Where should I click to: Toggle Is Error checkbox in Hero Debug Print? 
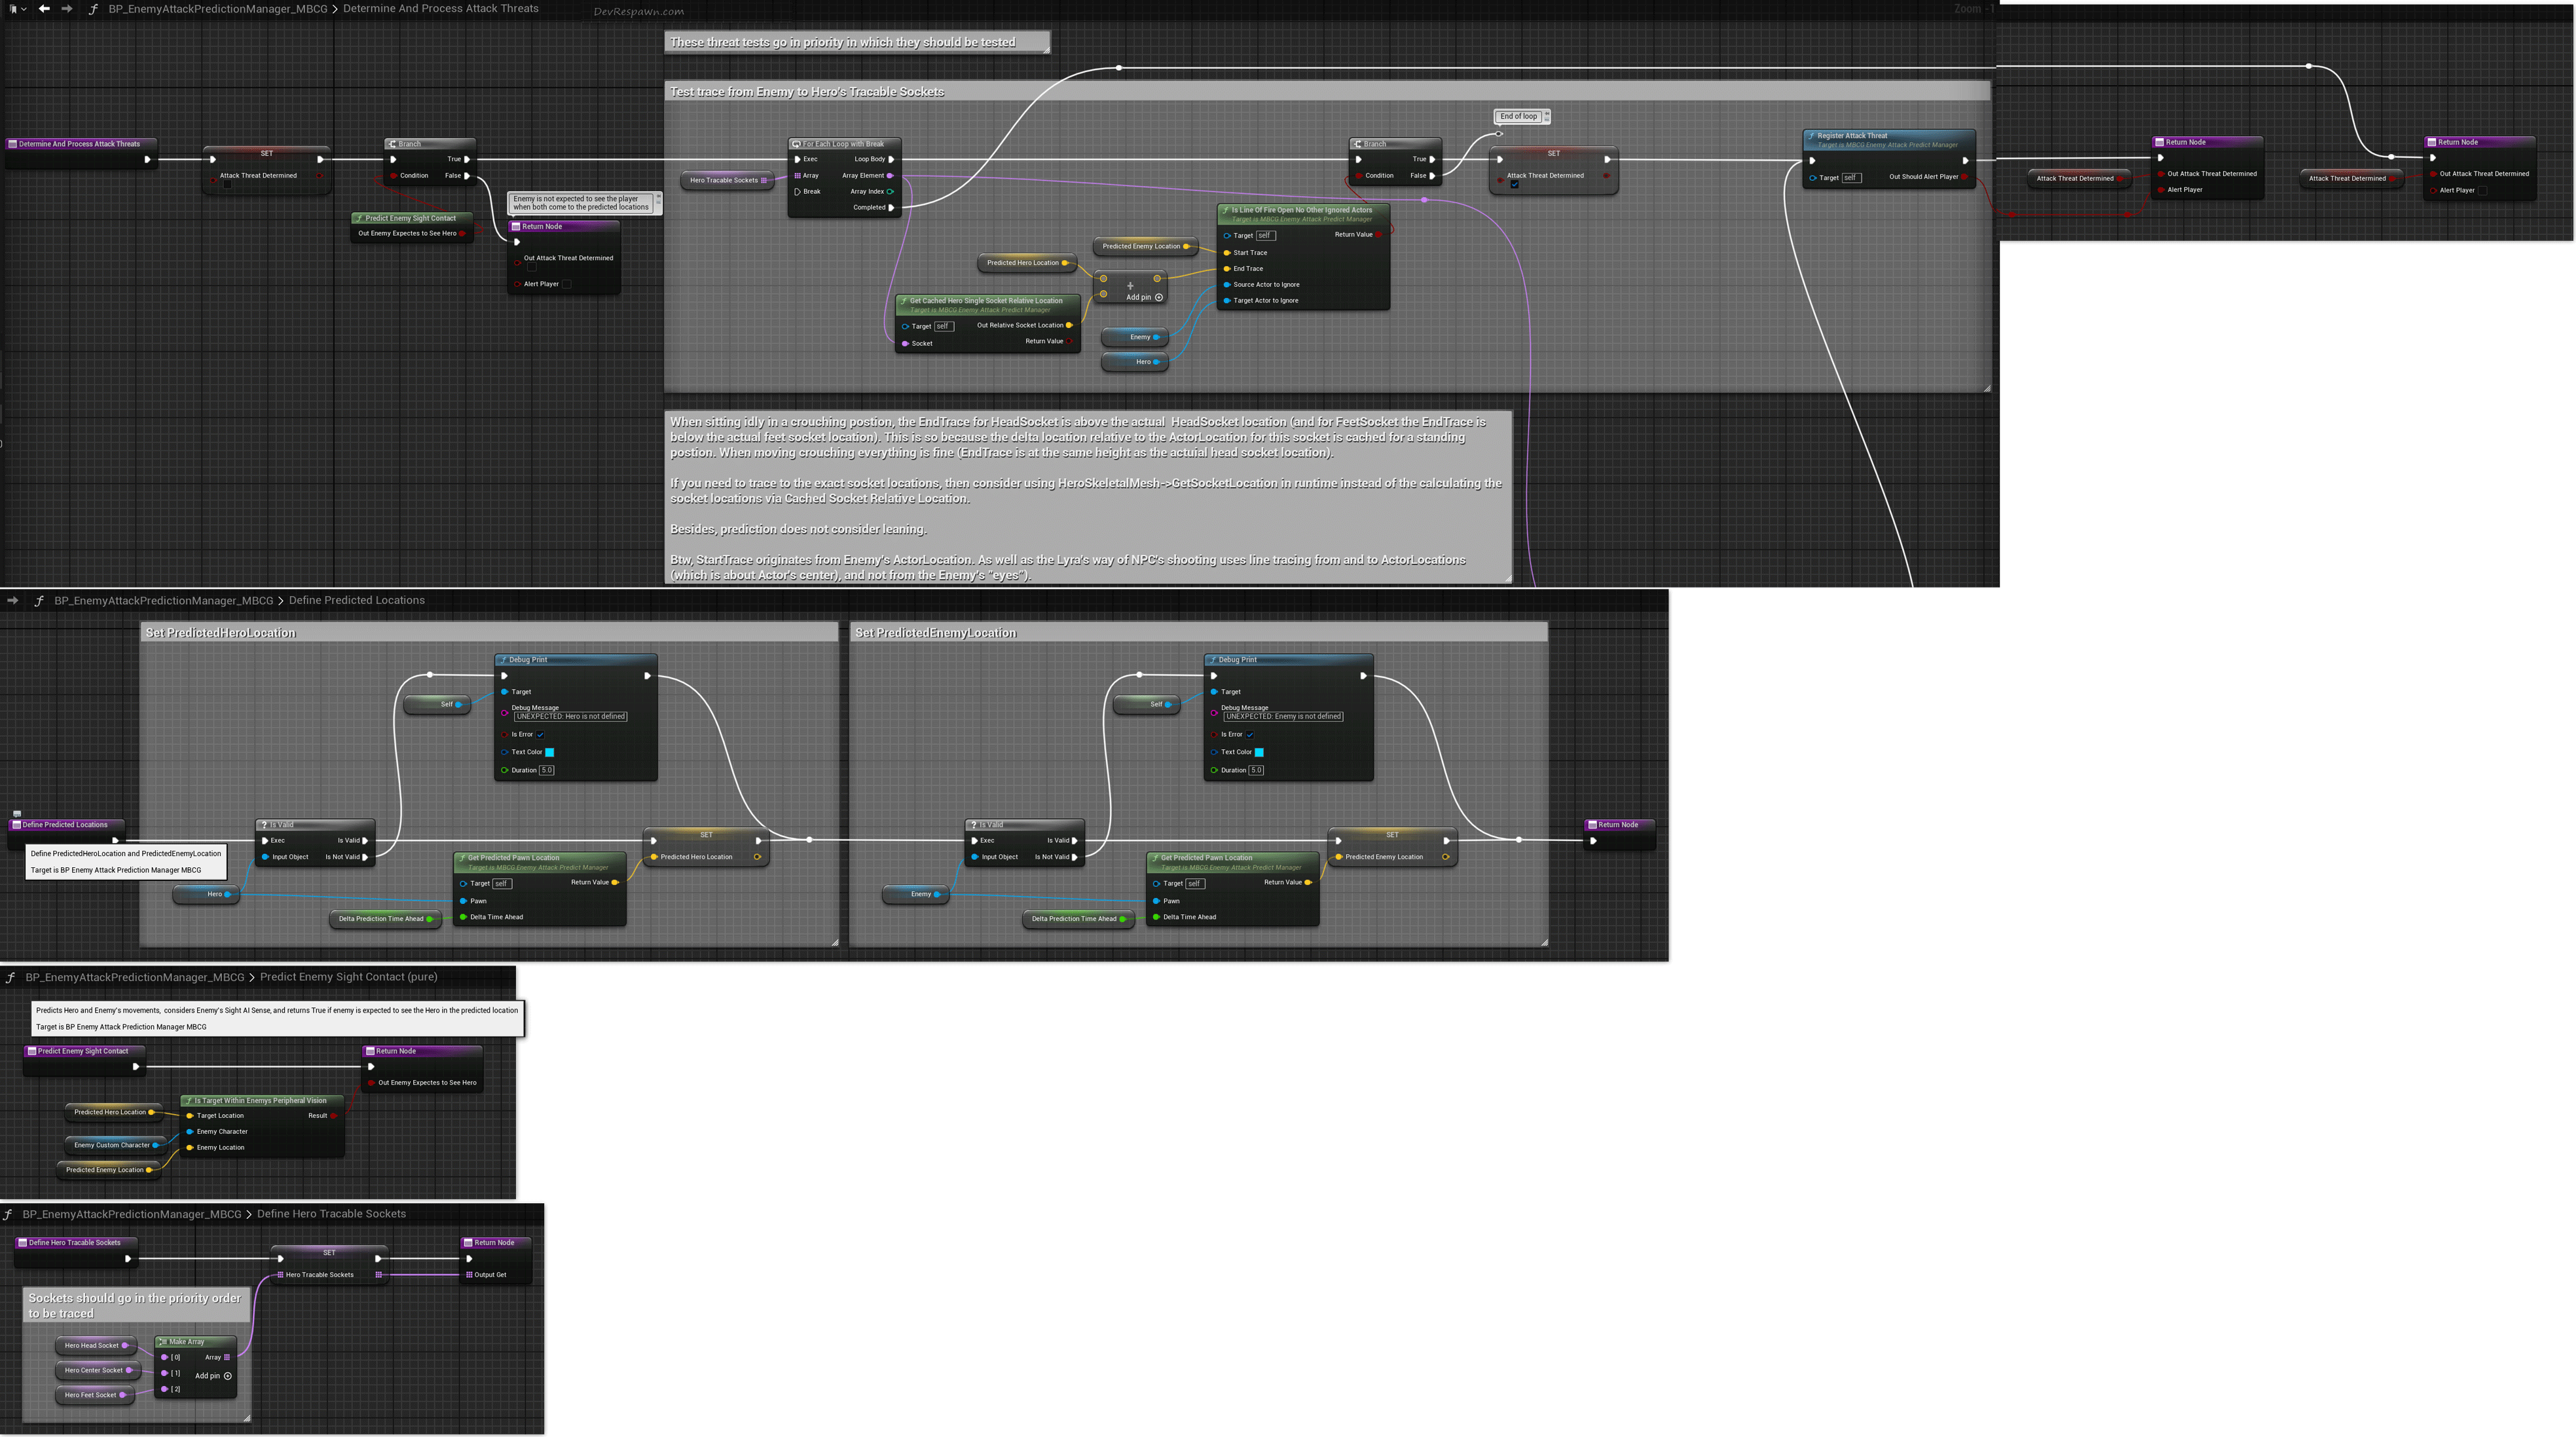pos(540,735)
